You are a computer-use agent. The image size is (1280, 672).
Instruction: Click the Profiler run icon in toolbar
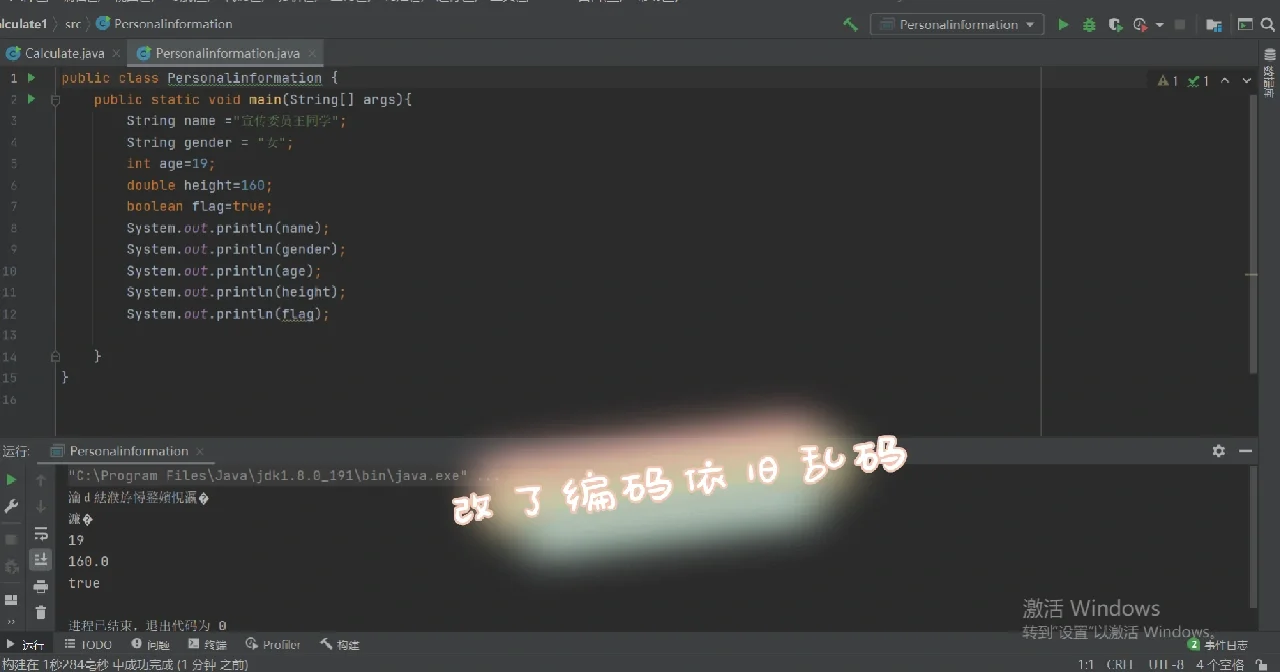coord(1141,24)
